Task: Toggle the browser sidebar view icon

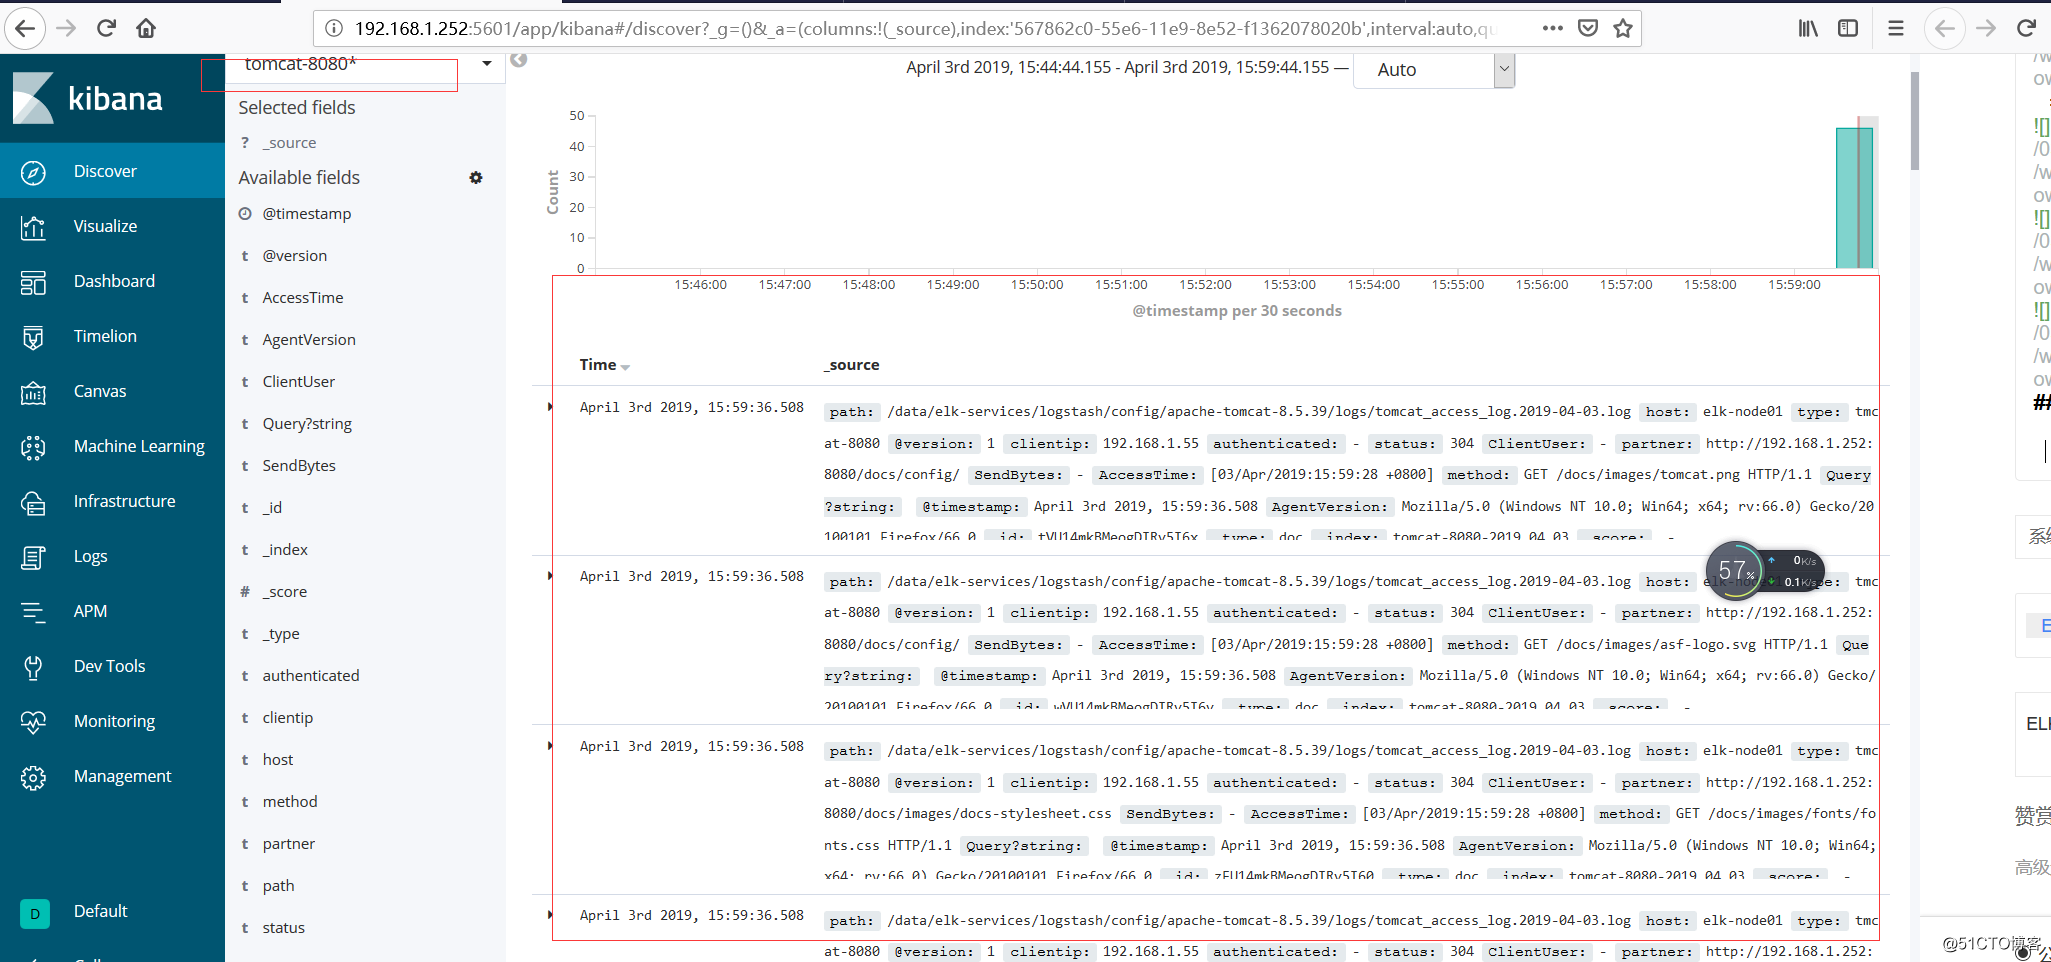Action: click(x=1848, y=28)
